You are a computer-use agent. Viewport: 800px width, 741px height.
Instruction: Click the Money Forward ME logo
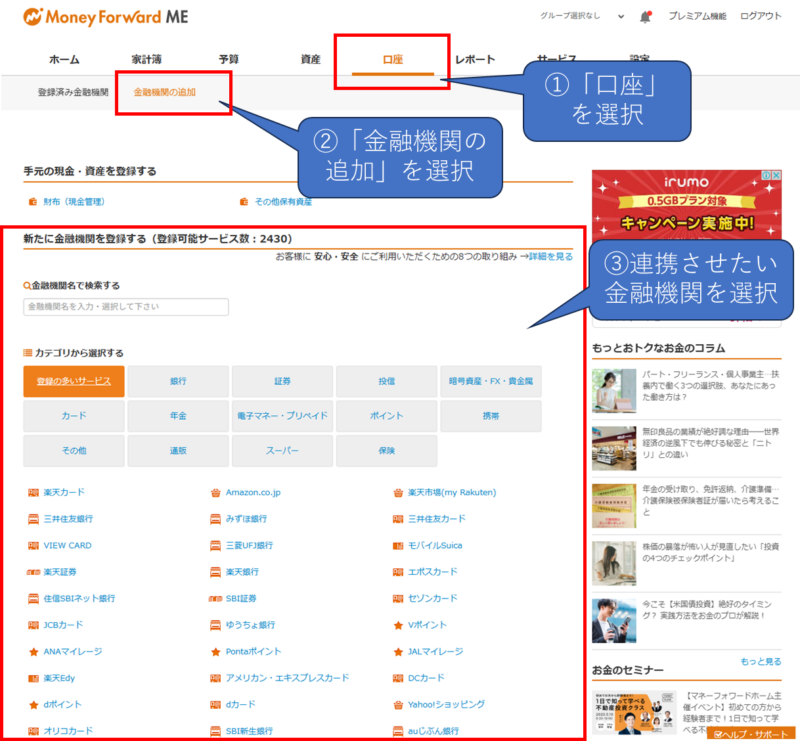[106, 17]
